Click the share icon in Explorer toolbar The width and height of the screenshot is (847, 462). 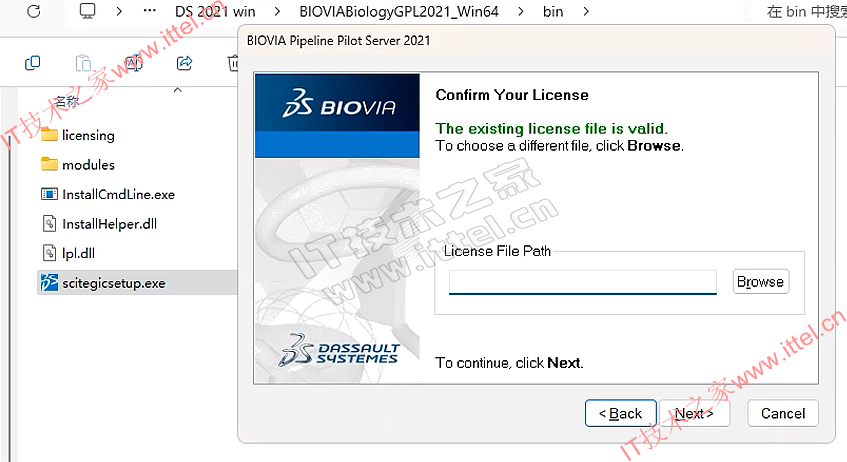[184, 63]
